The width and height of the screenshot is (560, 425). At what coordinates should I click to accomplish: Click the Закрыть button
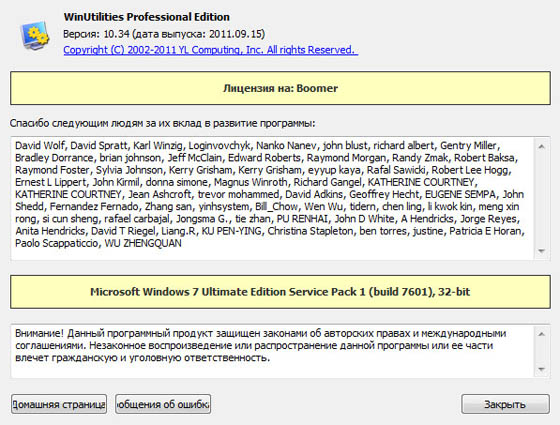coord(505,404)
